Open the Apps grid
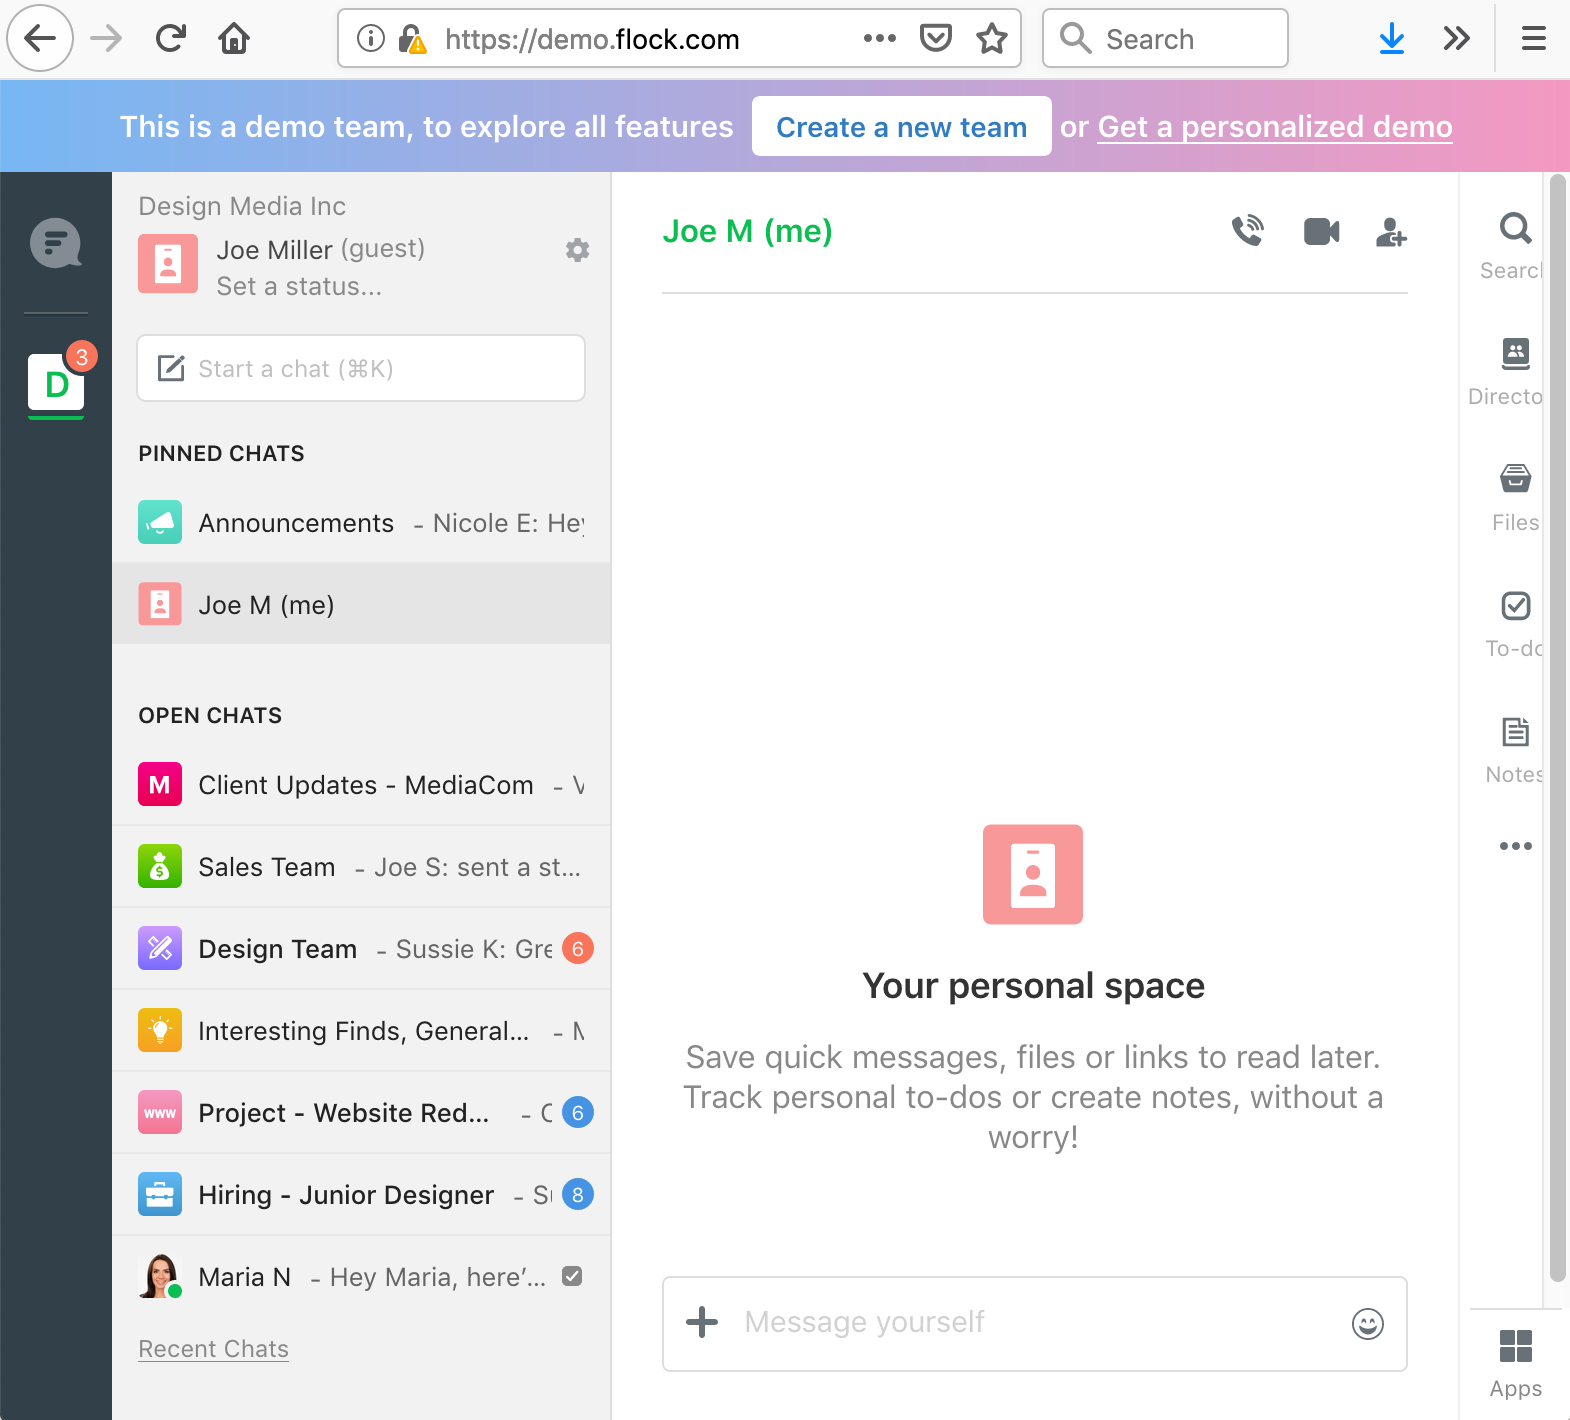Image resolution: width=1570 pixels, height=1420 pixels. click(x=1515, y=1364)
